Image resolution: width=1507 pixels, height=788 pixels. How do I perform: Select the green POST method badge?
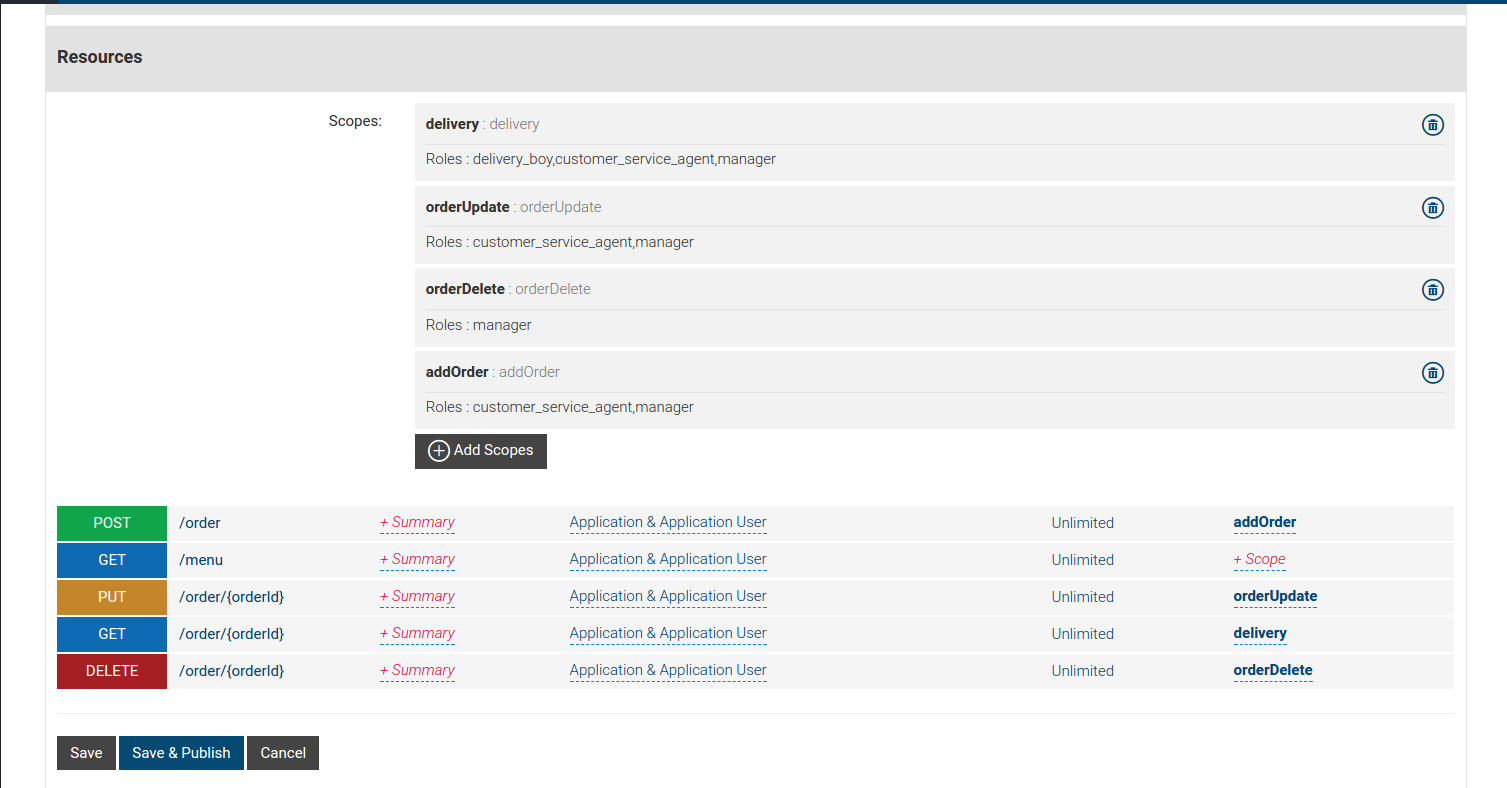tap(111, 522)
